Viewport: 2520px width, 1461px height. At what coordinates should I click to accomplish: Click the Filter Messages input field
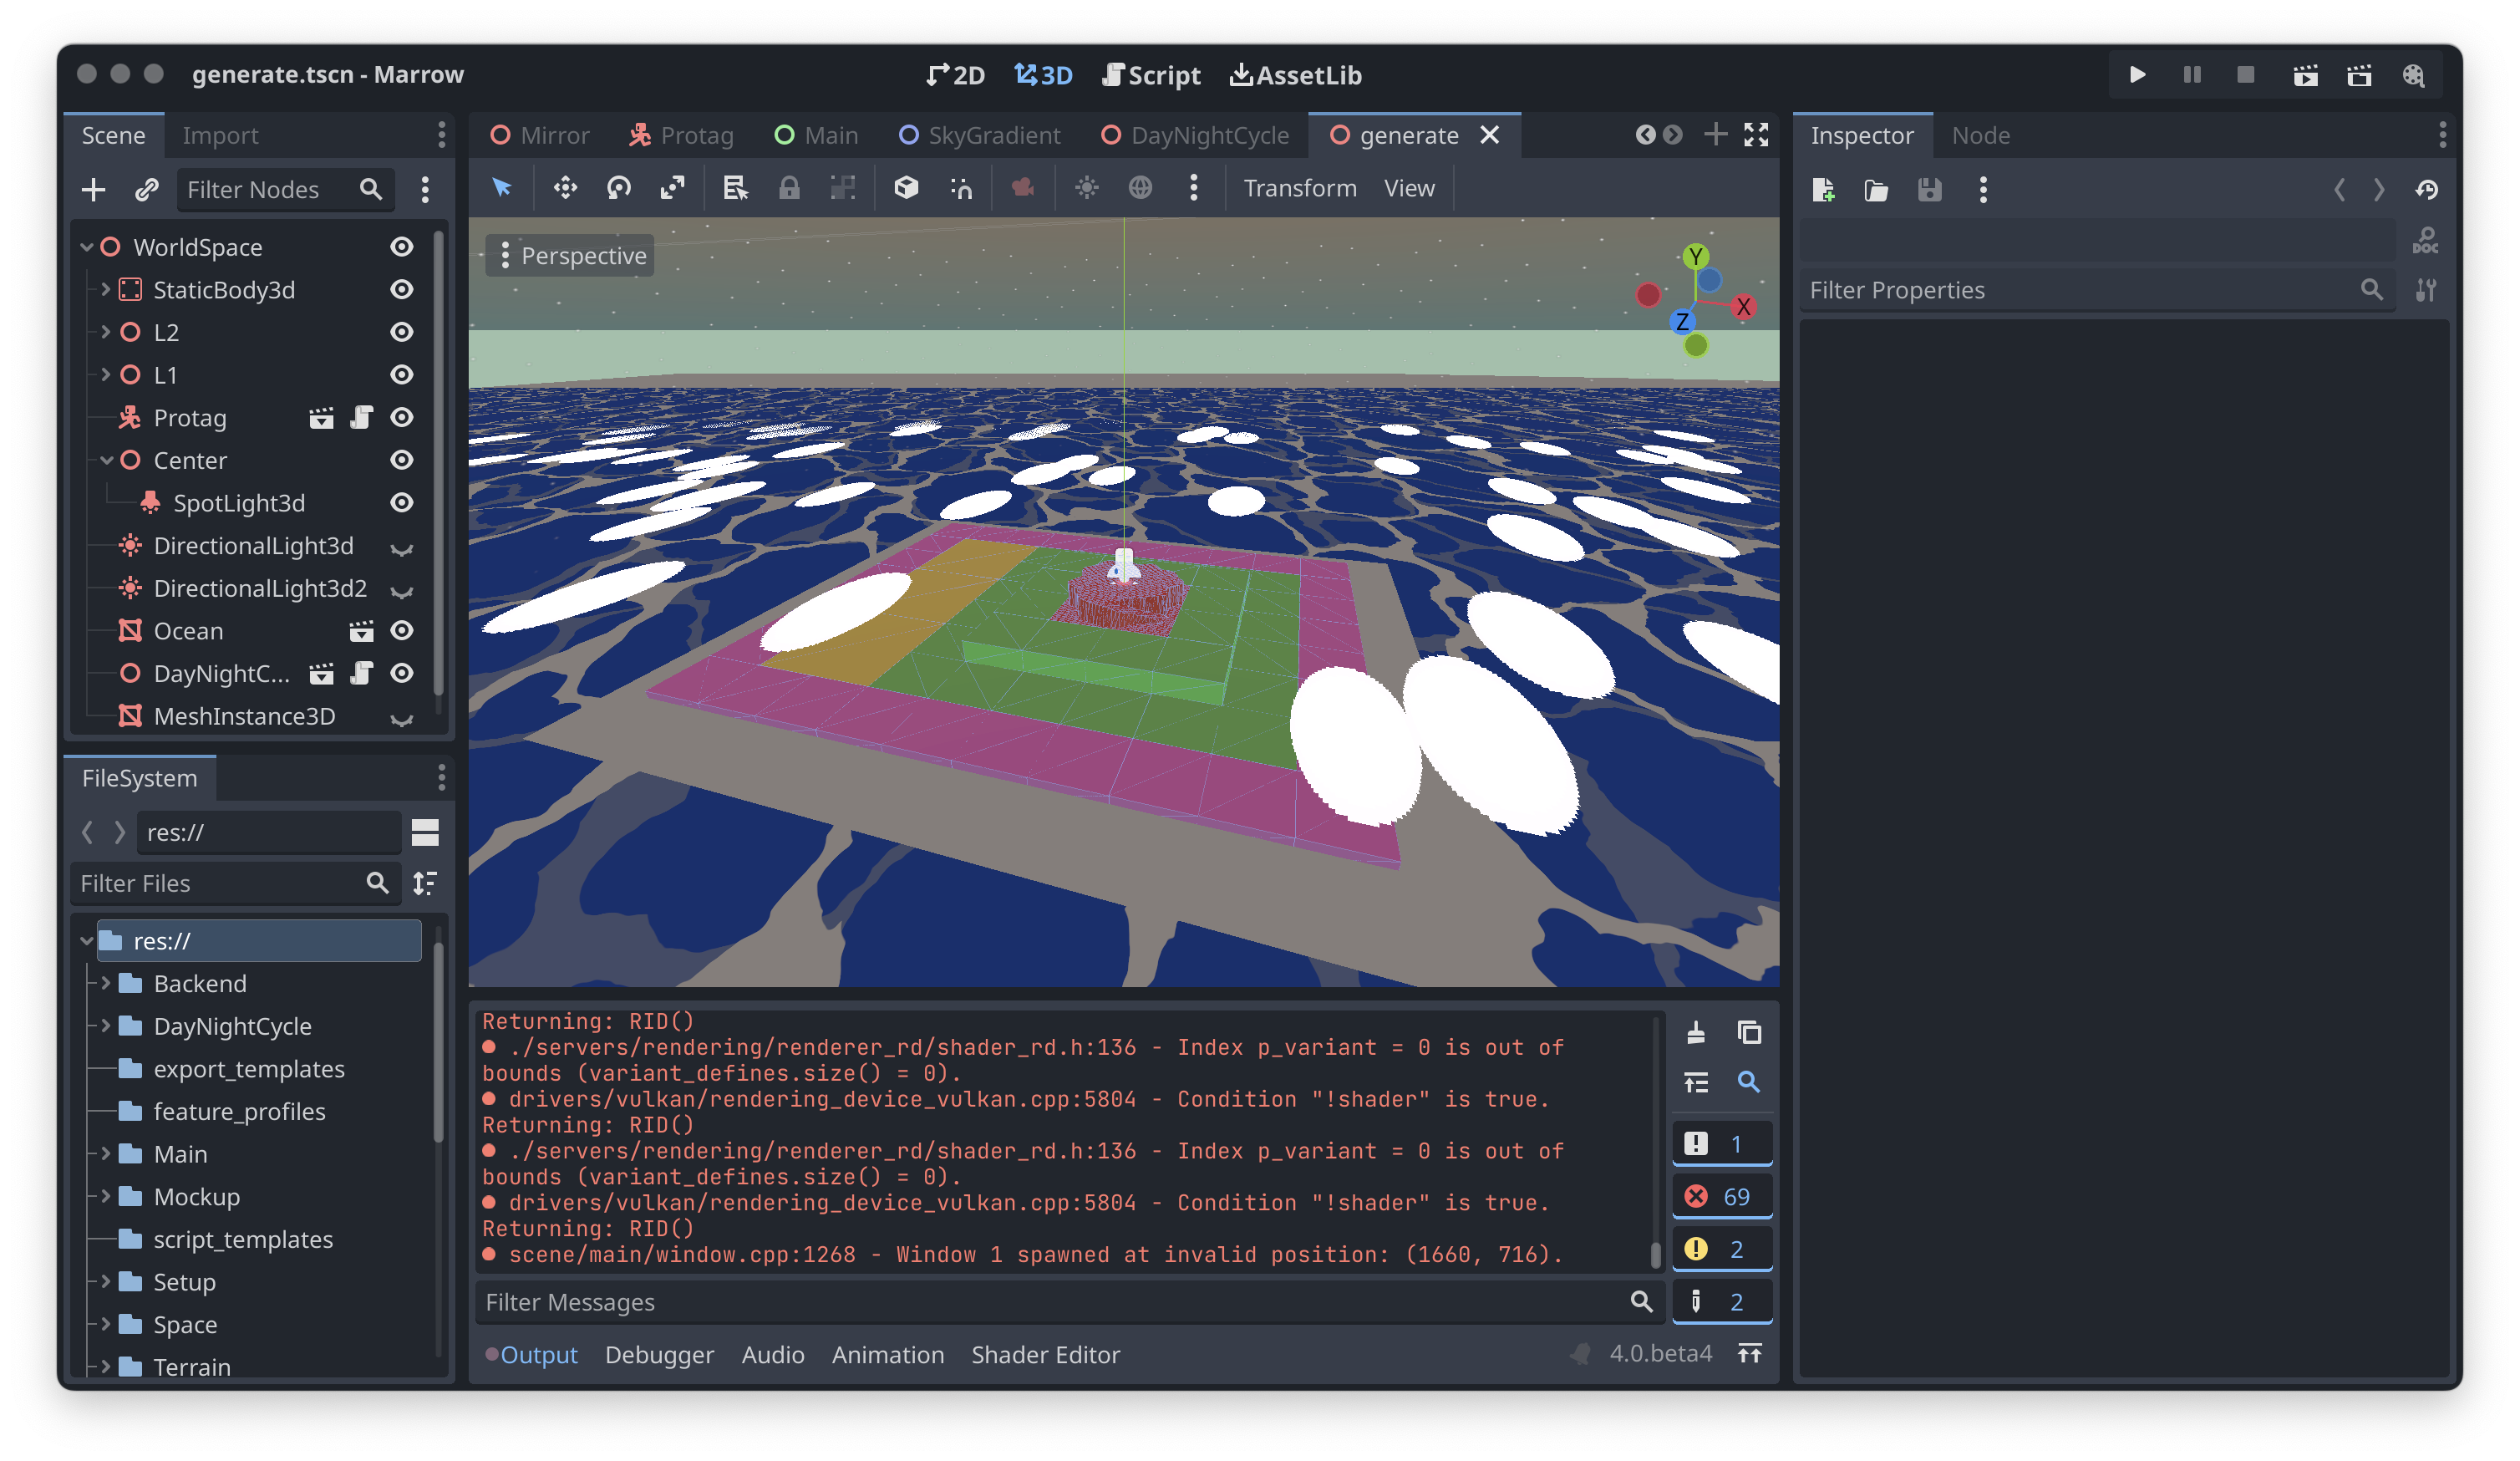pyautogui.click(x=1050, y=1302)
